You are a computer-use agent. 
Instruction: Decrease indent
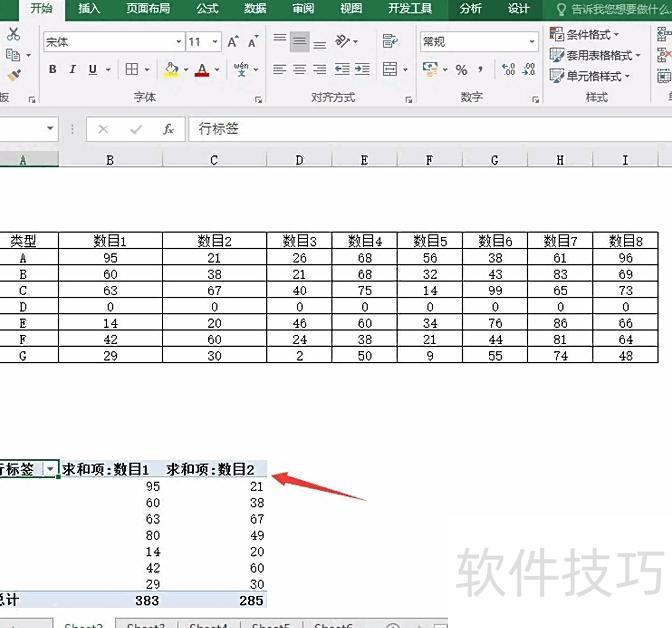coord(342,69)
